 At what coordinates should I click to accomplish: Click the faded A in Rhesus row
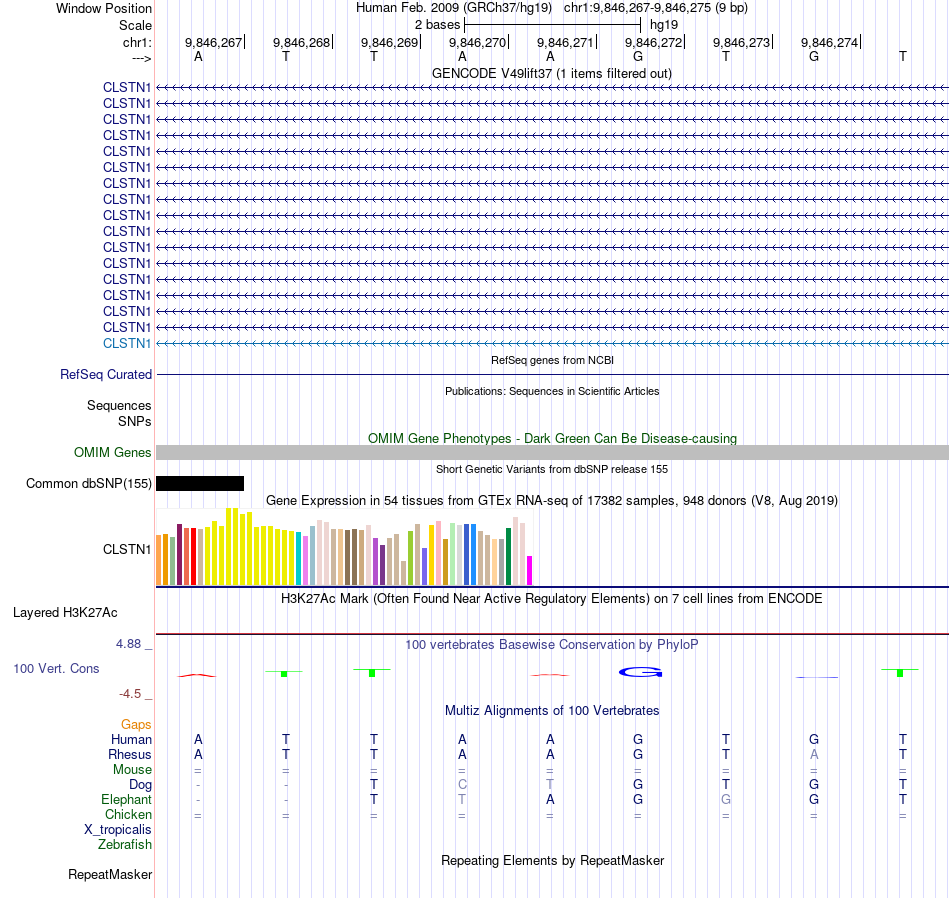tap(814, 754)
